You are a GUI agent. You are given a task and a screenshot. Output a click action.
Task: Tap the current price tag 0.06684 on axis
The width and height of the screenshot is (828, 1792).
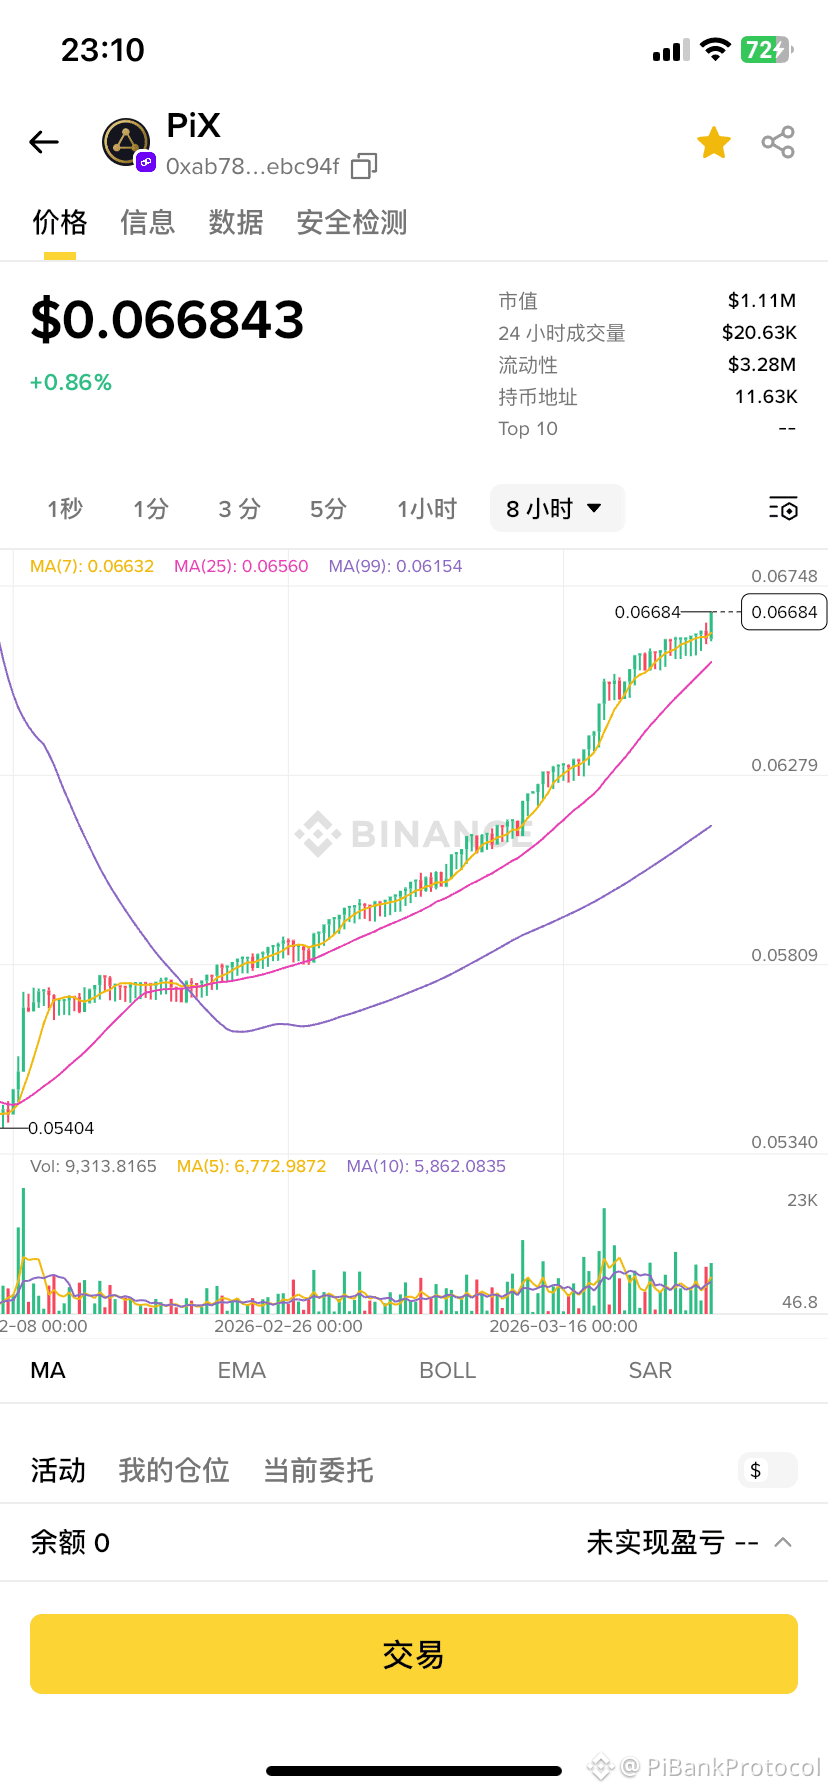(784, 612)
